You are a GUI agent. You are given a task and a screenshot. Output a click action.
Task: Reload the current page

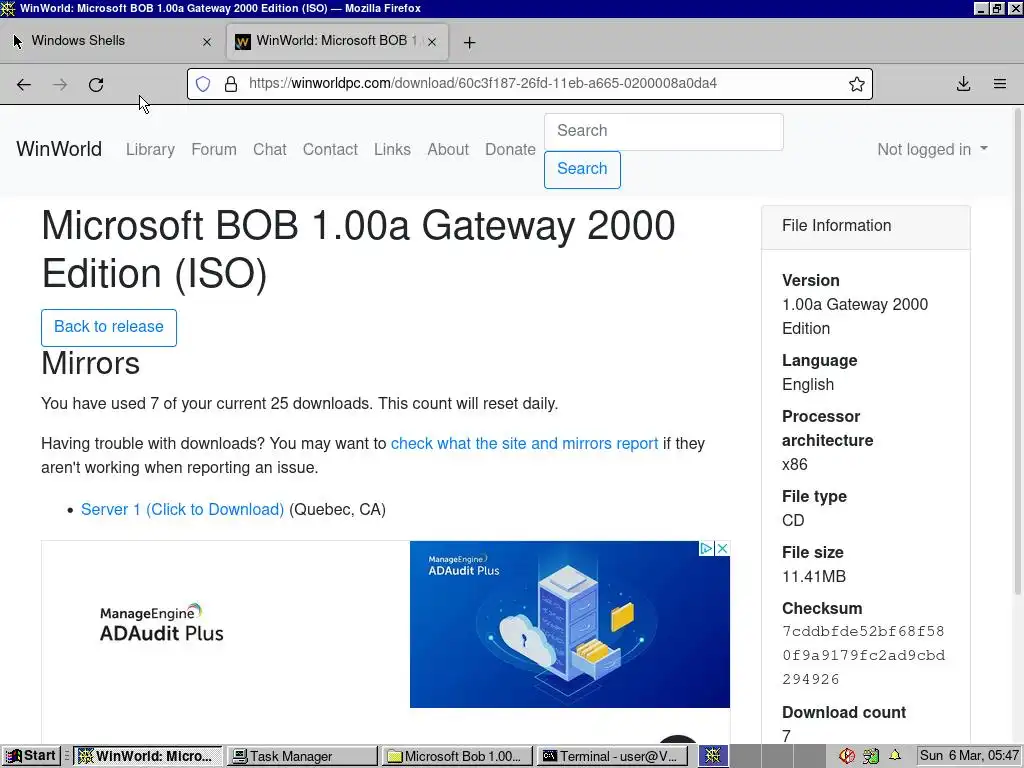point(96,85)
